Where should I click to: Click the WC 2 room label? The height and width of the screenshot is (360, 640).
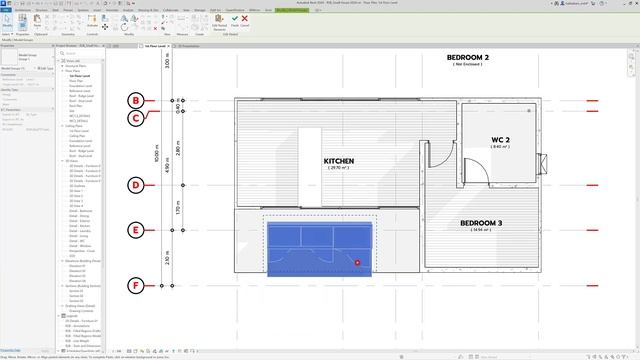tap(500, 140)
